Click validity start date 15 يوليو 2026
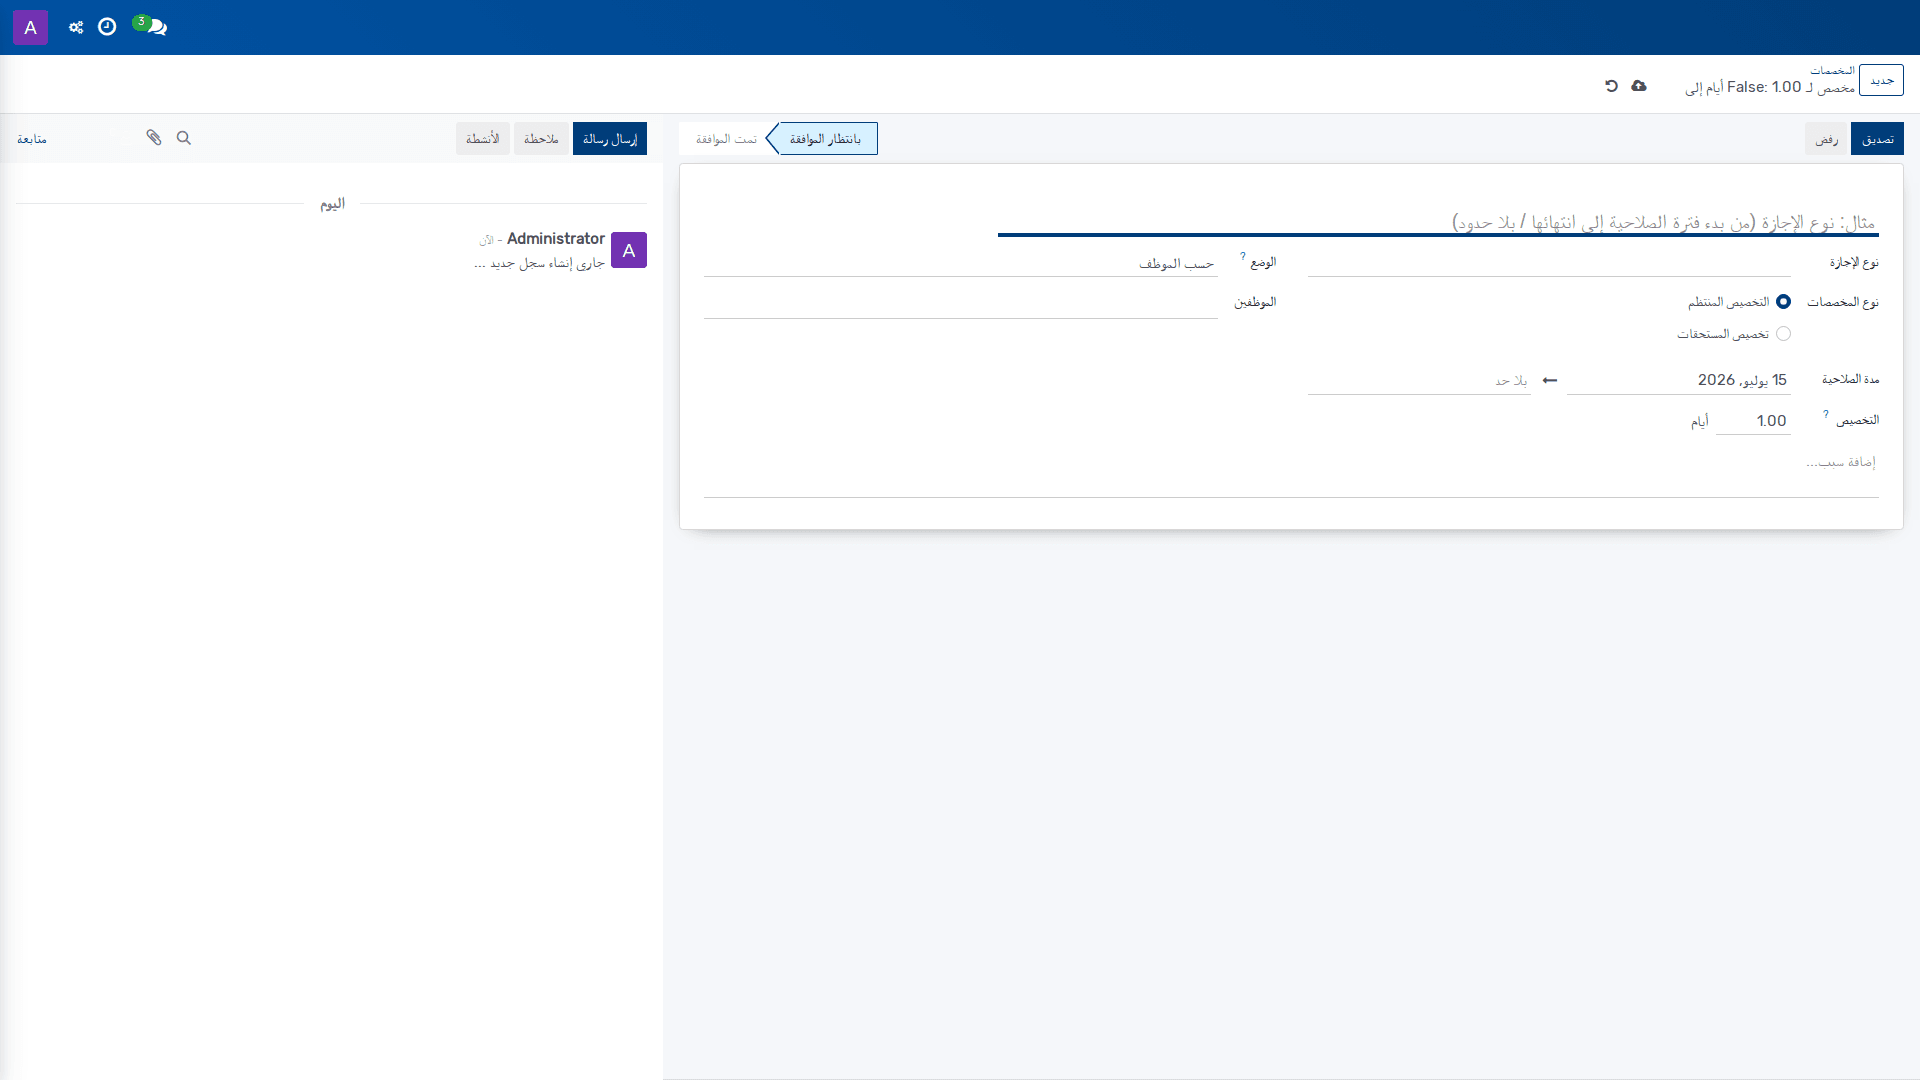This screenshot has height=1080, width=1920. click(1679, 380)
